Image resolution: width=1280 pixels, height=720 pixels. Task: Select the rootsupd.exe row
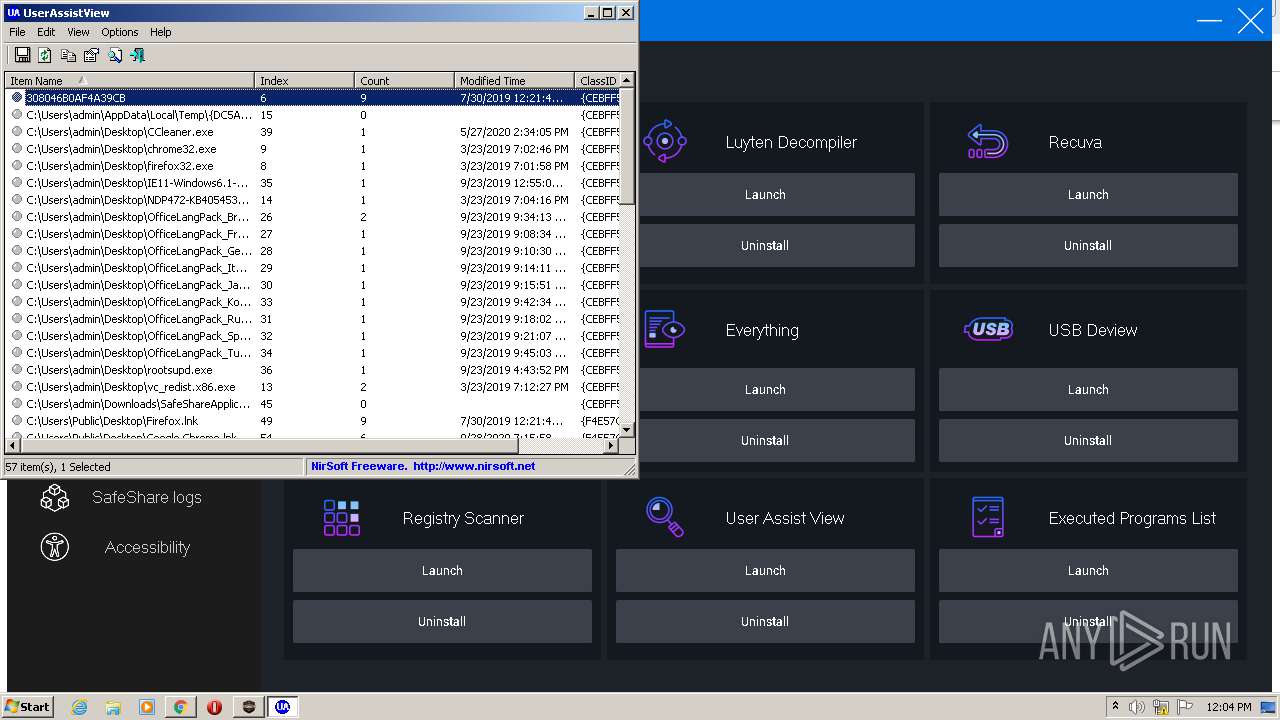pyautogui.click(x=313, y=370)
